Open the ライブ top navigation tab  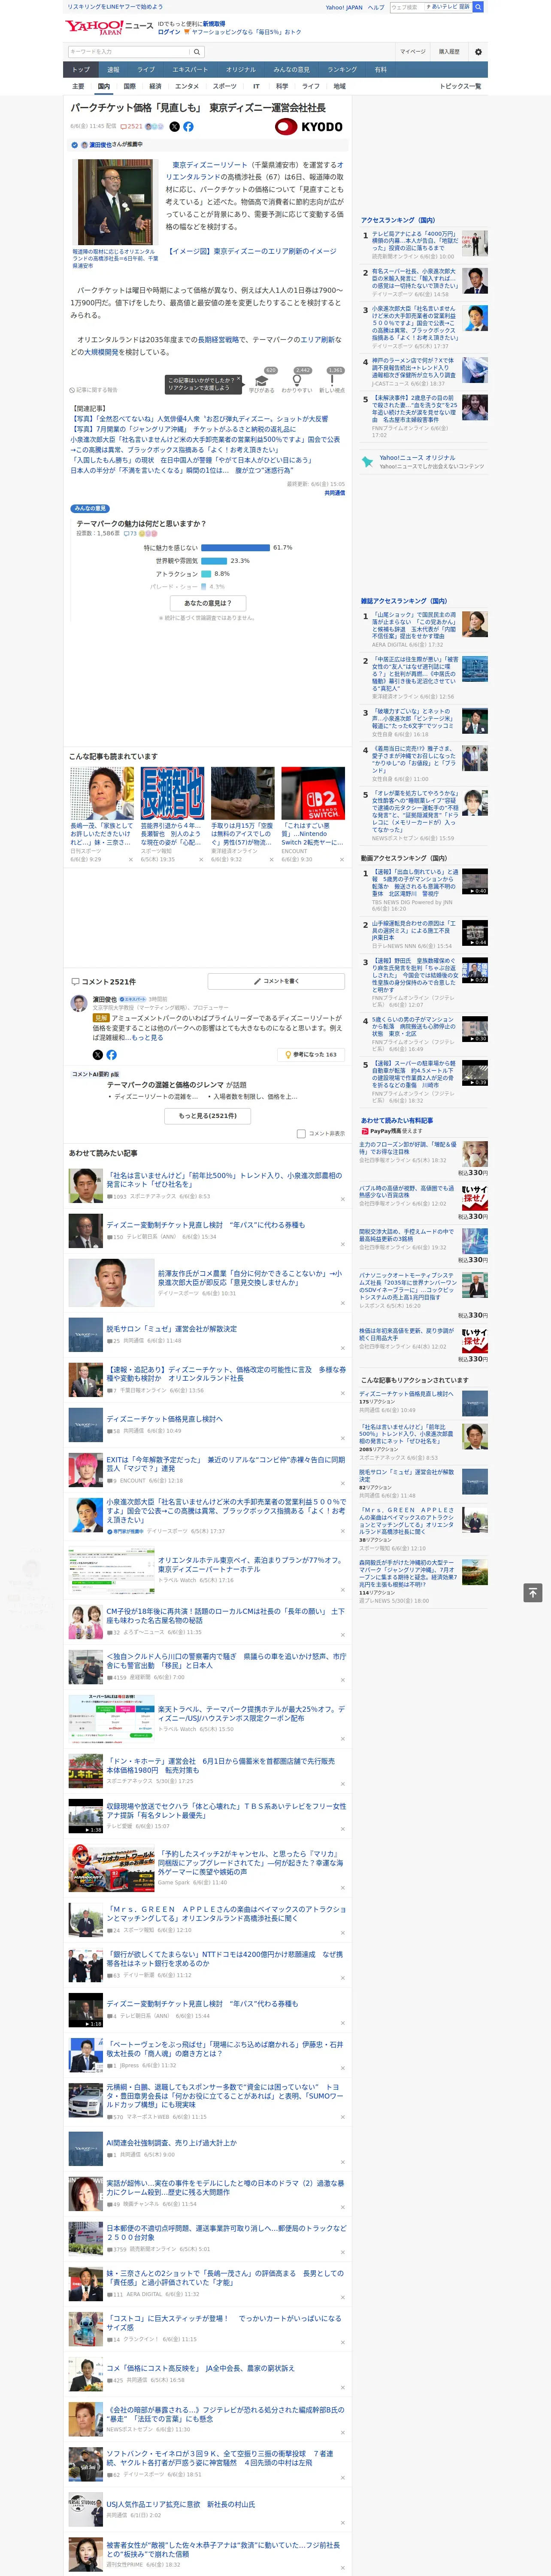pyautogui.click(x=146, y=70)
